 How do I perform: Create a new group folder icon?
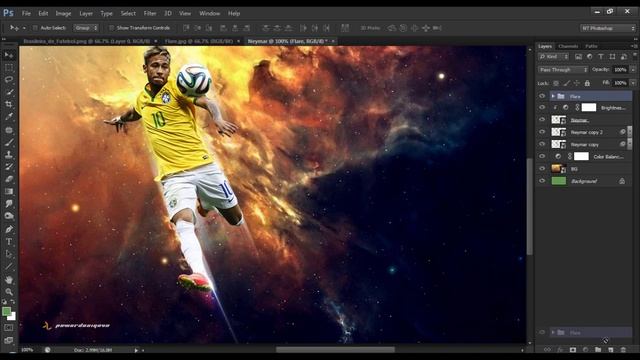598,350
